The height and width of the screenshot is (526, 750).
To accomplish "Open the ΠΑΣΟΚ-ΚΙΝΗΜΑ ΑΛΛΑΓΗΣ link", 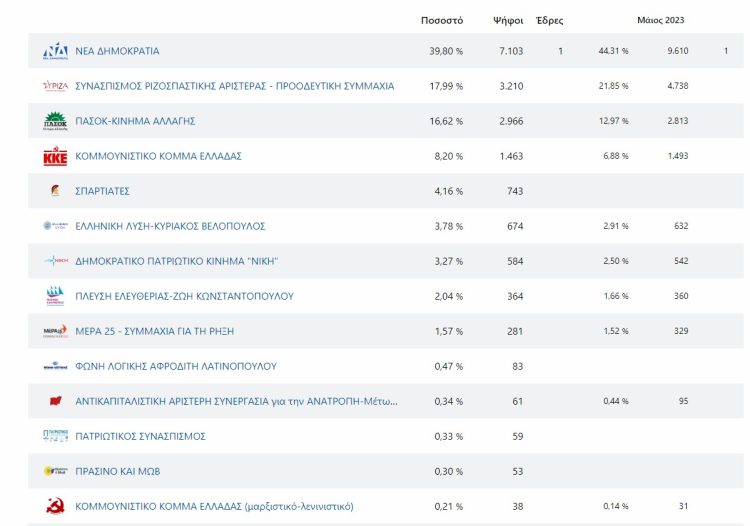I will (x=135, y=121).
